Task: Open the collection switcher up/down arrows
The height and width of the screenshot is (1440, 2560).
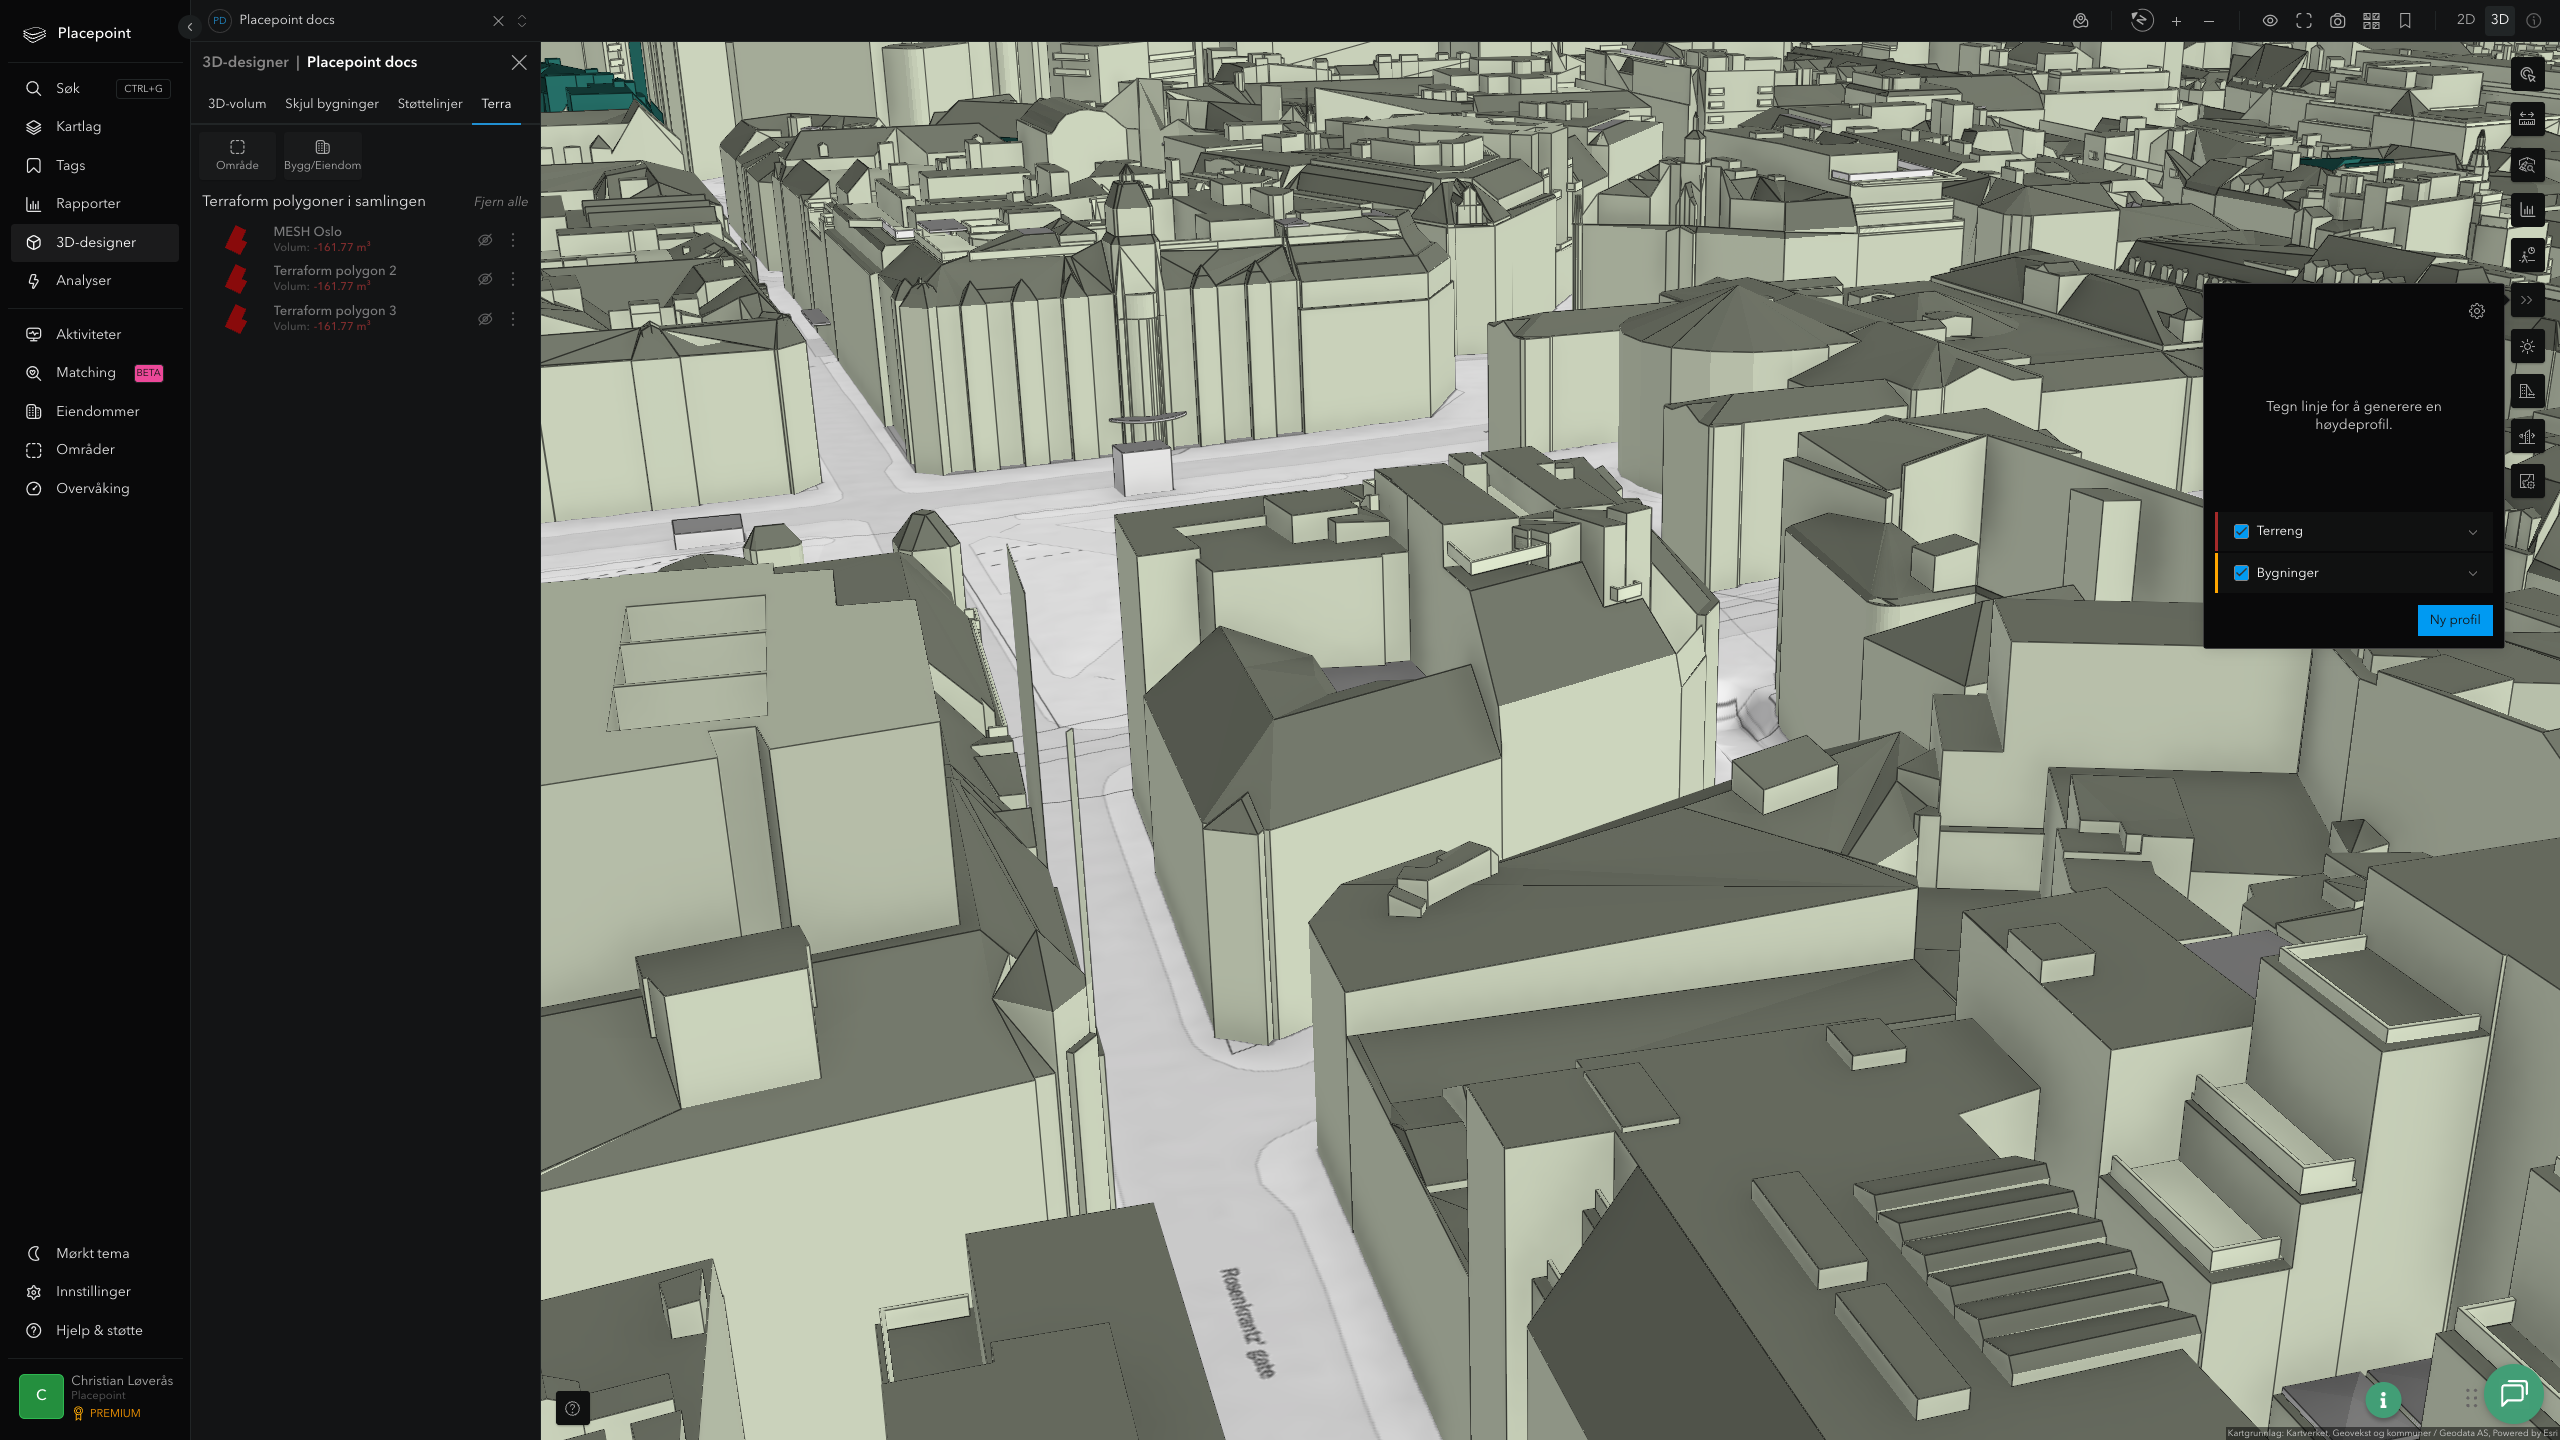Action: coord(522,21)
